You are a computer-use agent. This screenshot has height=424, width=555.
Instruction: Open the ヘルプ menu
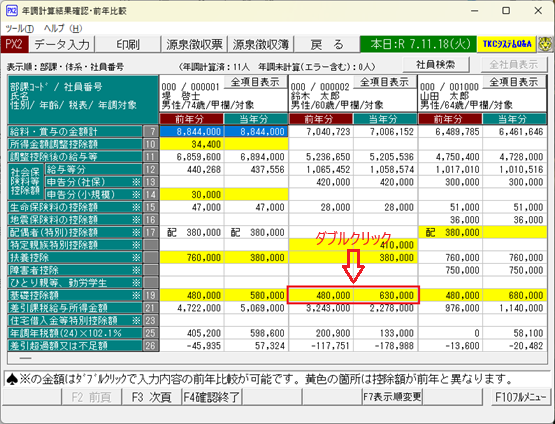[63, 28]
